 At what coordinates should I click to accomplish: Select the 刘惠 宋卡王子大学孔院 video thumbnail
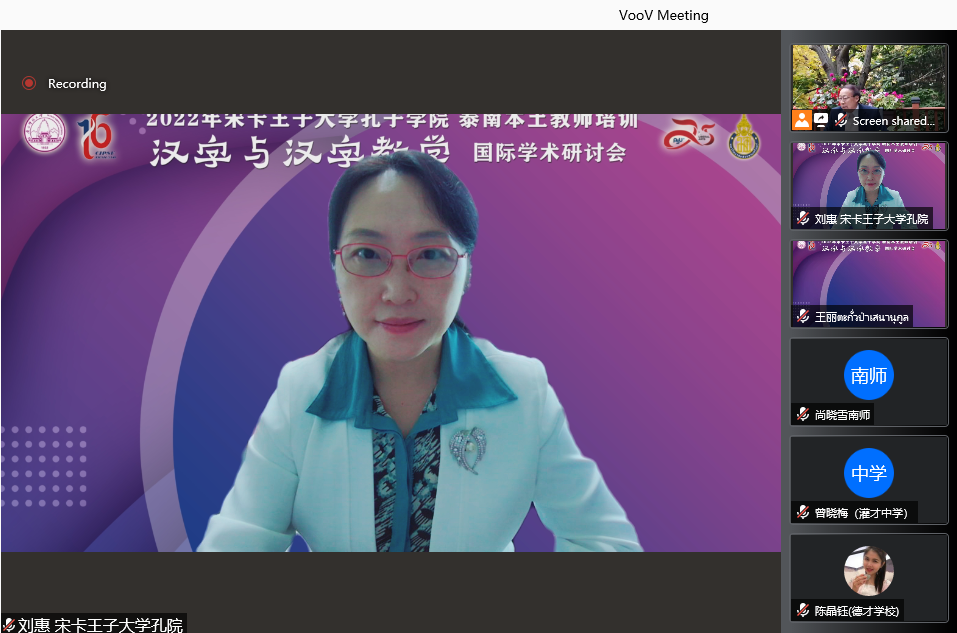869,186
